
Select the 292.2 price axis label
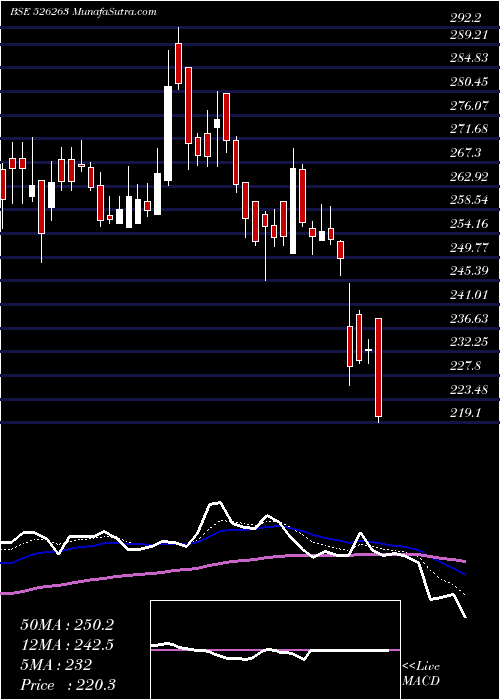466,18
